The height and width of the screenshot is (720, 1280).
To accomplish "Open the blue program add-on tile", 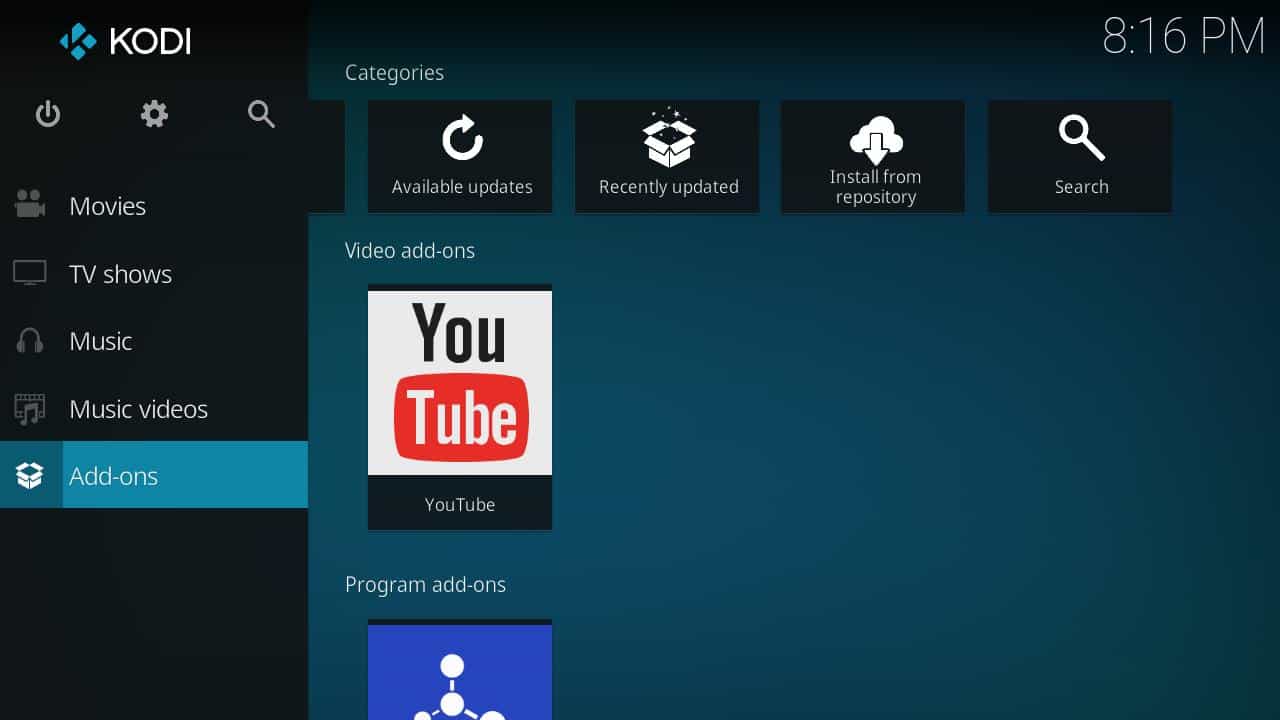I will click(x=460, y=670).
